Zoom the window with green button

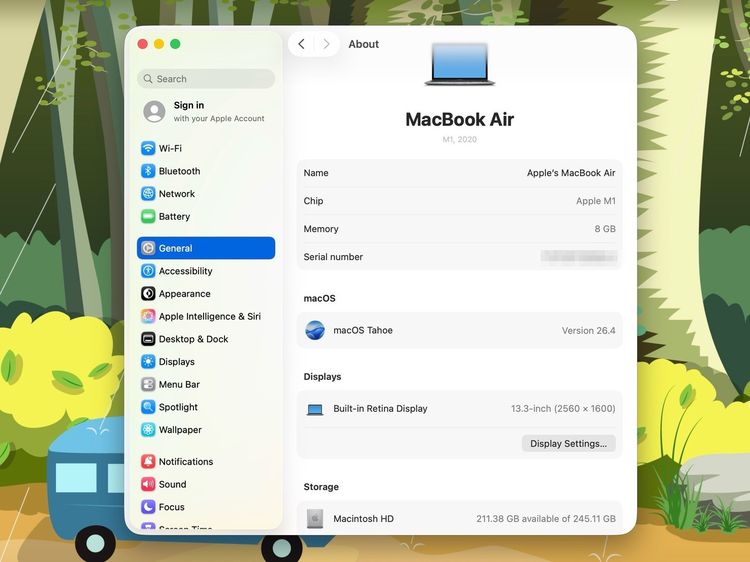pos(175,44)
